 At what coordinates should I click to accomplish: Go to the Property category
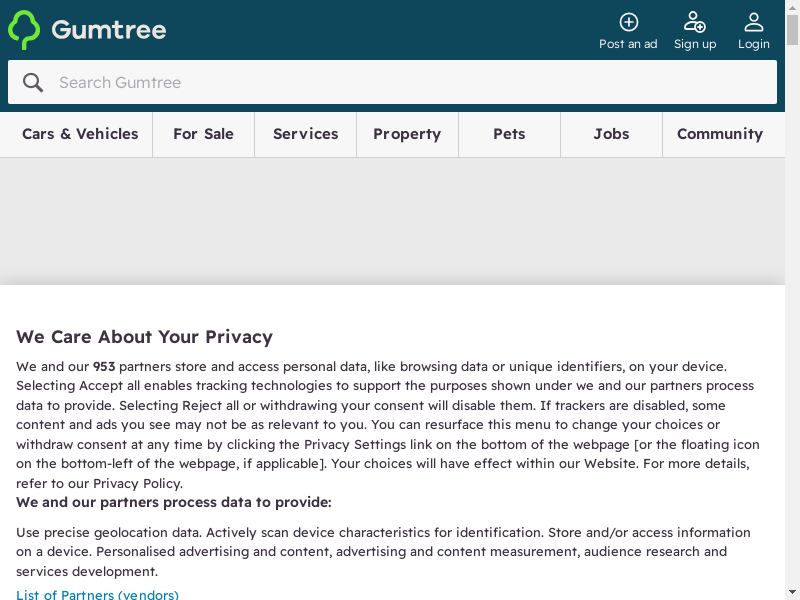[407, 134]
